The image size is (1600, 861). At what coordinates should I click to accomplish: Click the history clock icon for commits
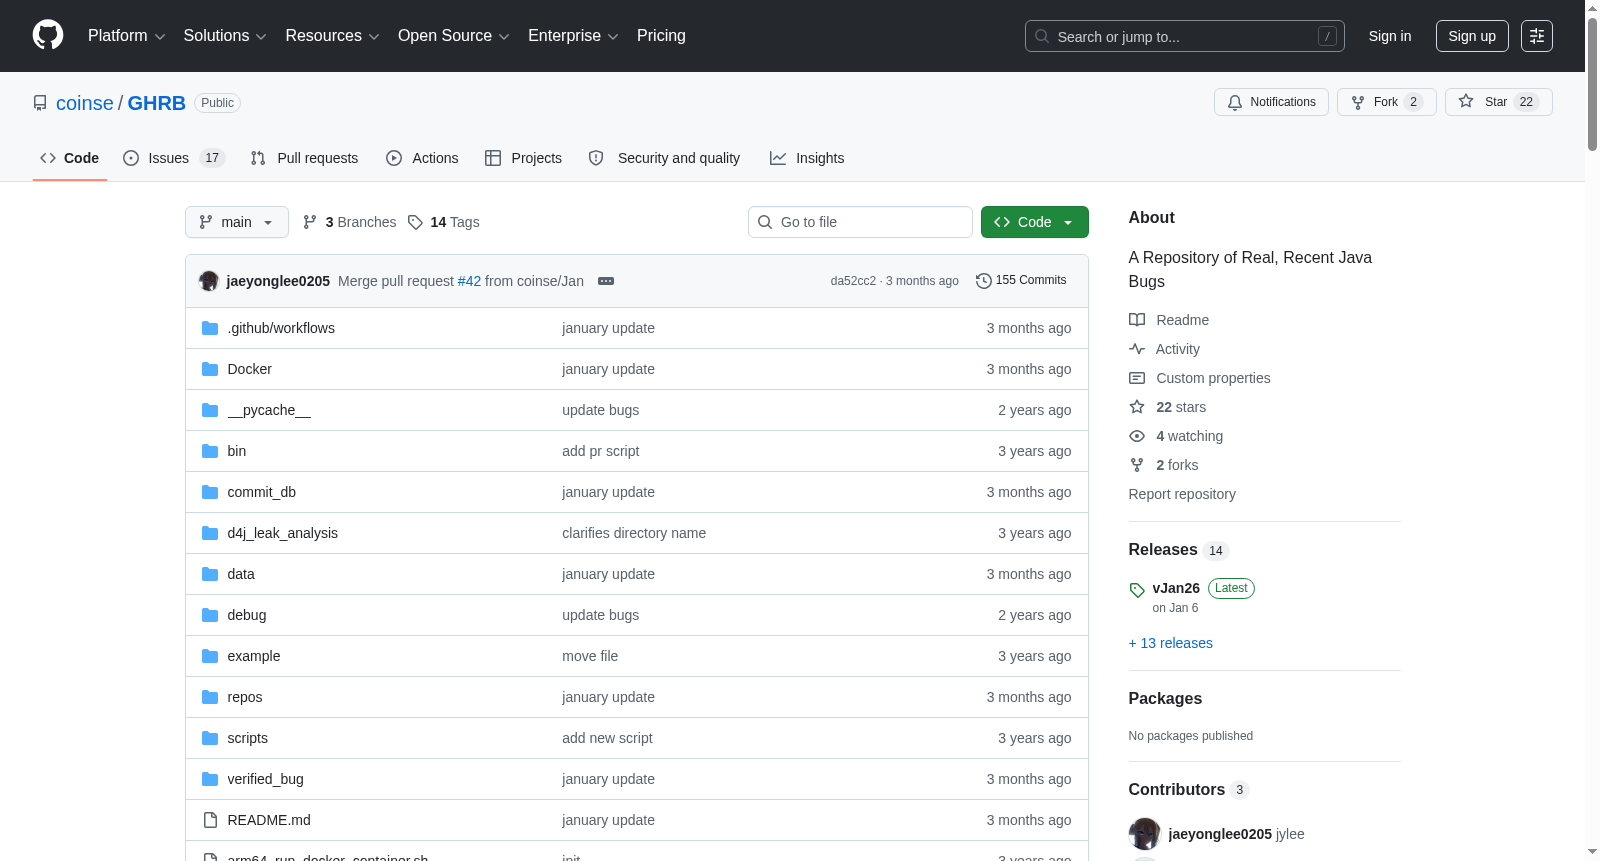(984, 281)
